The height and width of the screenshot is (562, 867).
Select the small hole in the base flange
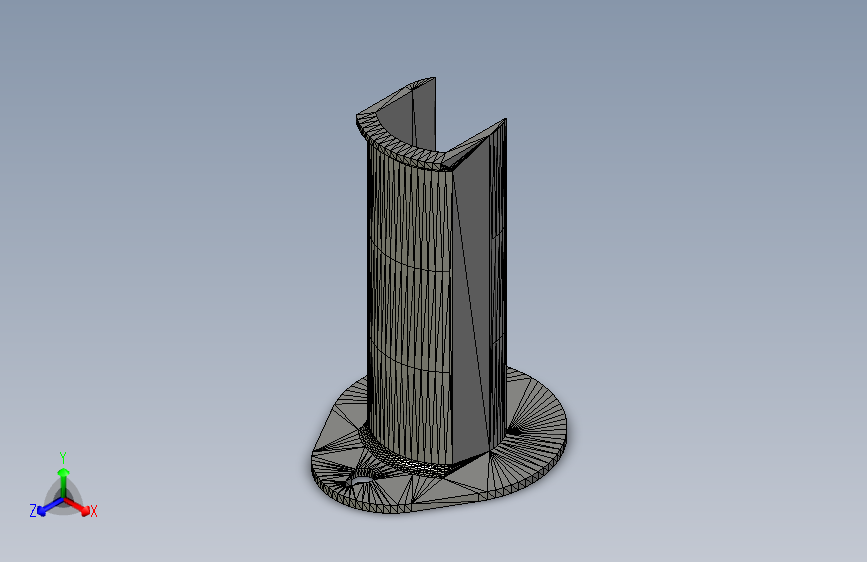click(x=361, y=479)
